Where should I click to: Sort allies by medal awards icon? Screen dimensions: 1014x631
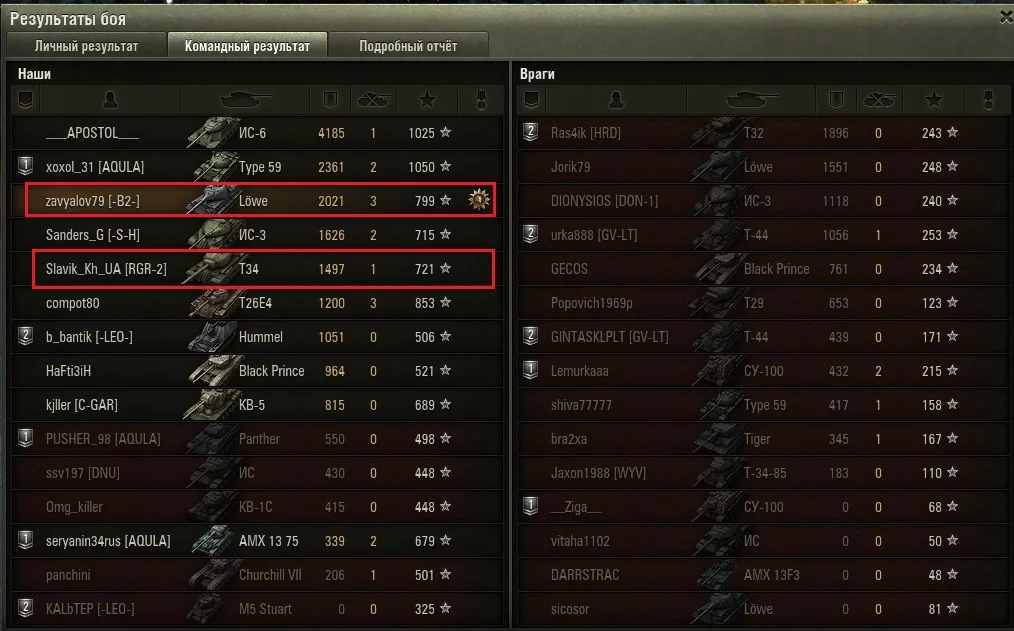481,100
